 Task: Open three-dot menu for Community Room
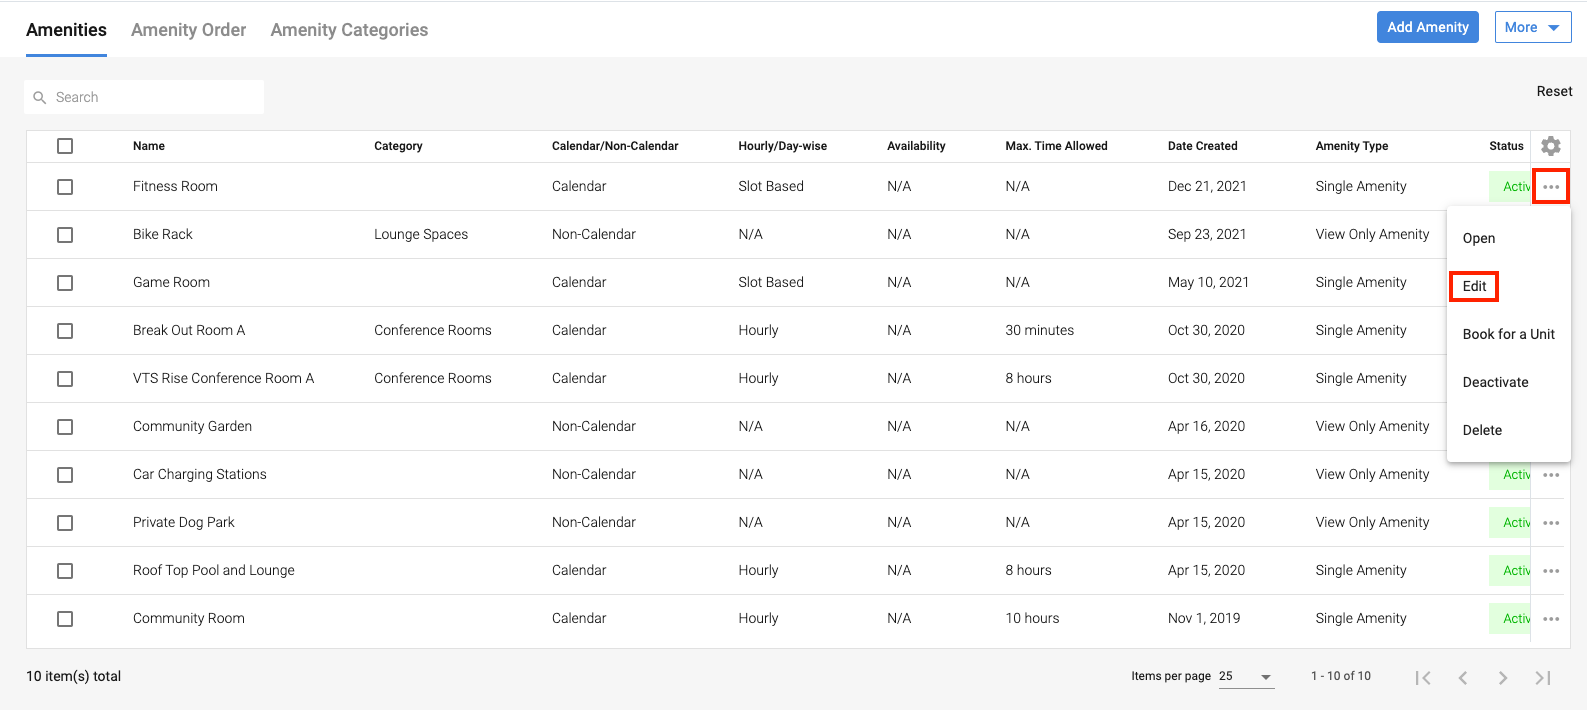(x=1550, y=619)
